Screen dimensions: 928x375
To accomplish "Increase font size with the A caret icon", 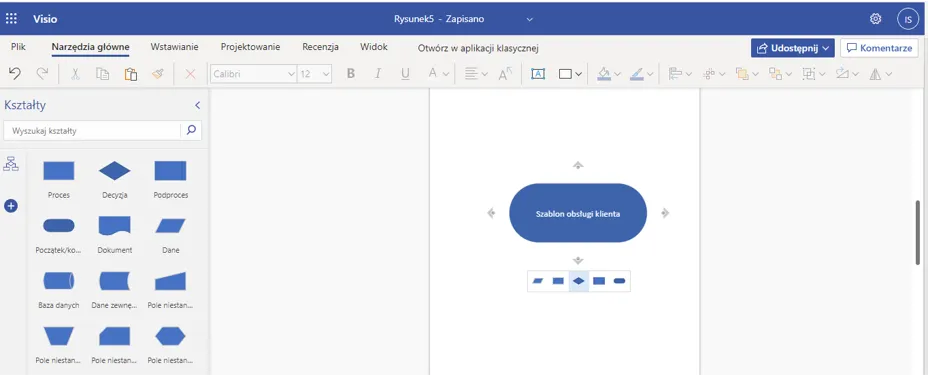I will [x=505, y=73].
